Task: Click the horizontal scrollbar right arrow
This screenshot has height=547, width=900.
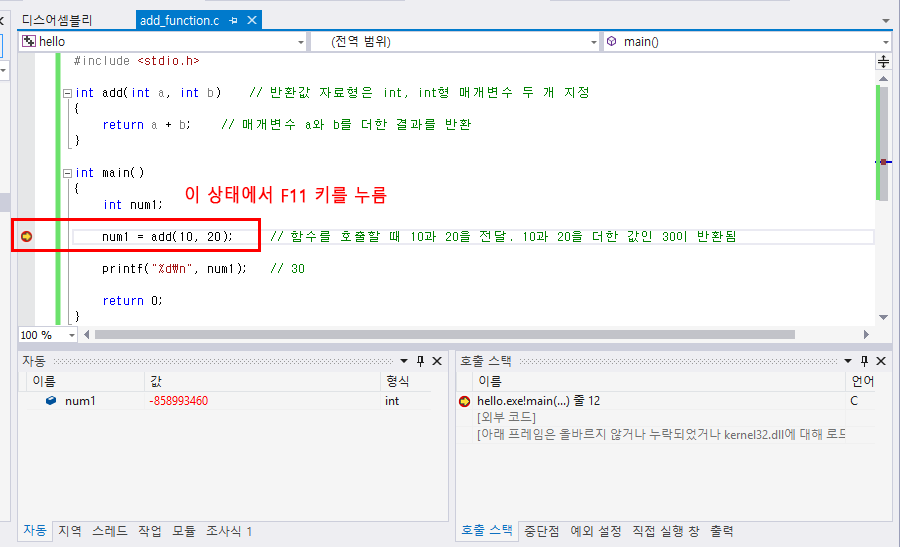Action: 866,335
